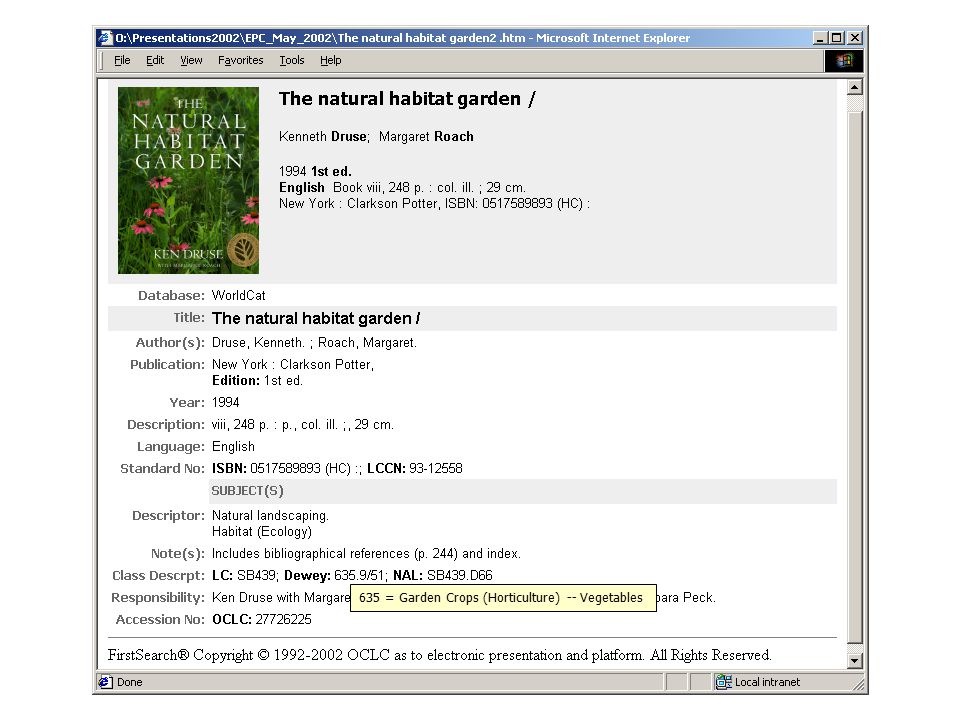Viewport: 960px width, 720px height.
Task: Click the Windows flag throbber icon
Action: pos(844,60)
